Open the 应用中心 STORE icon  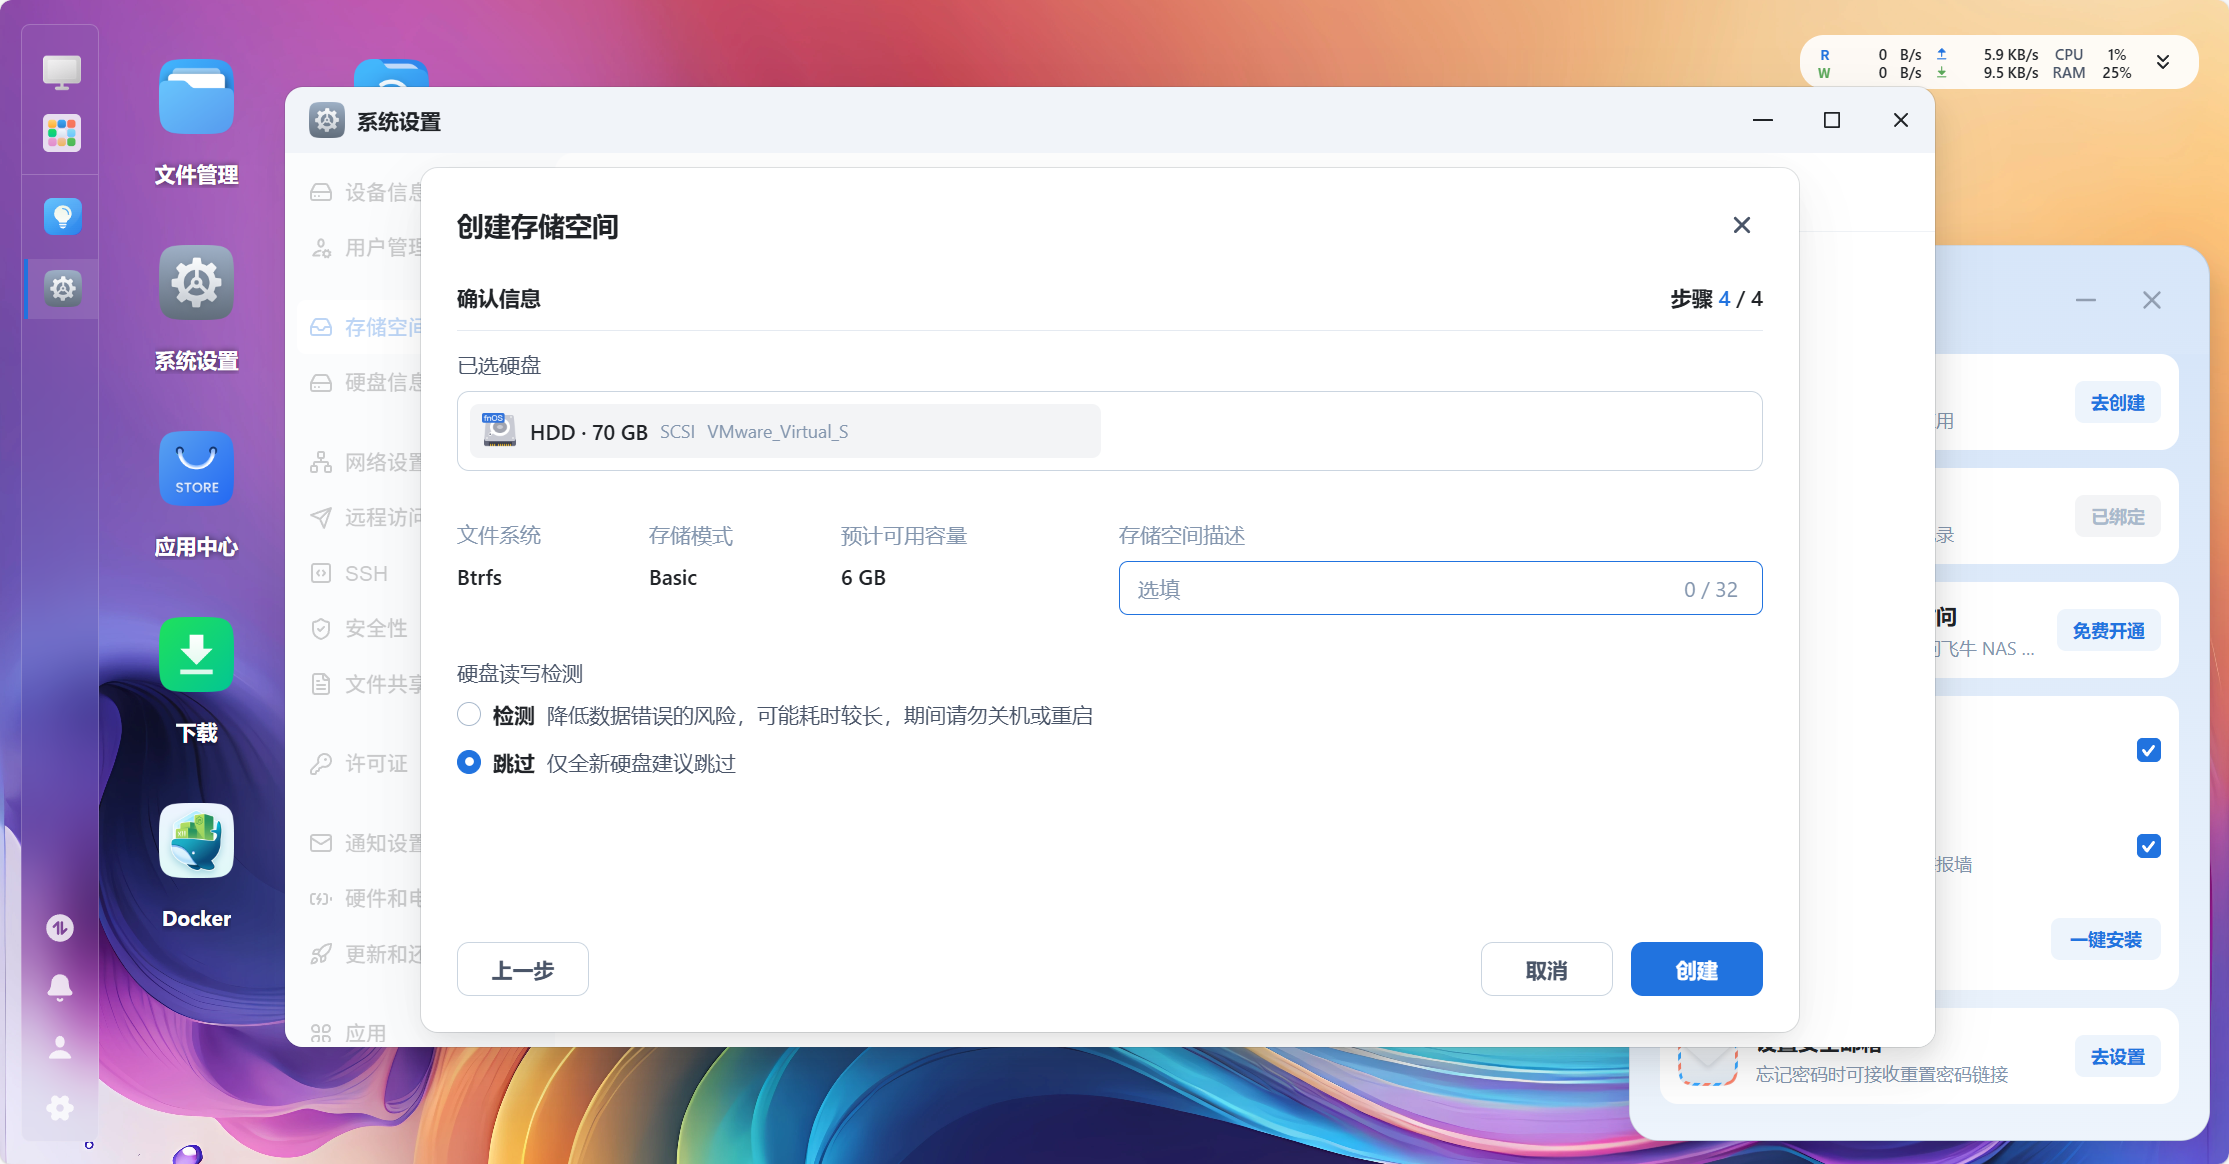point(196,469)
